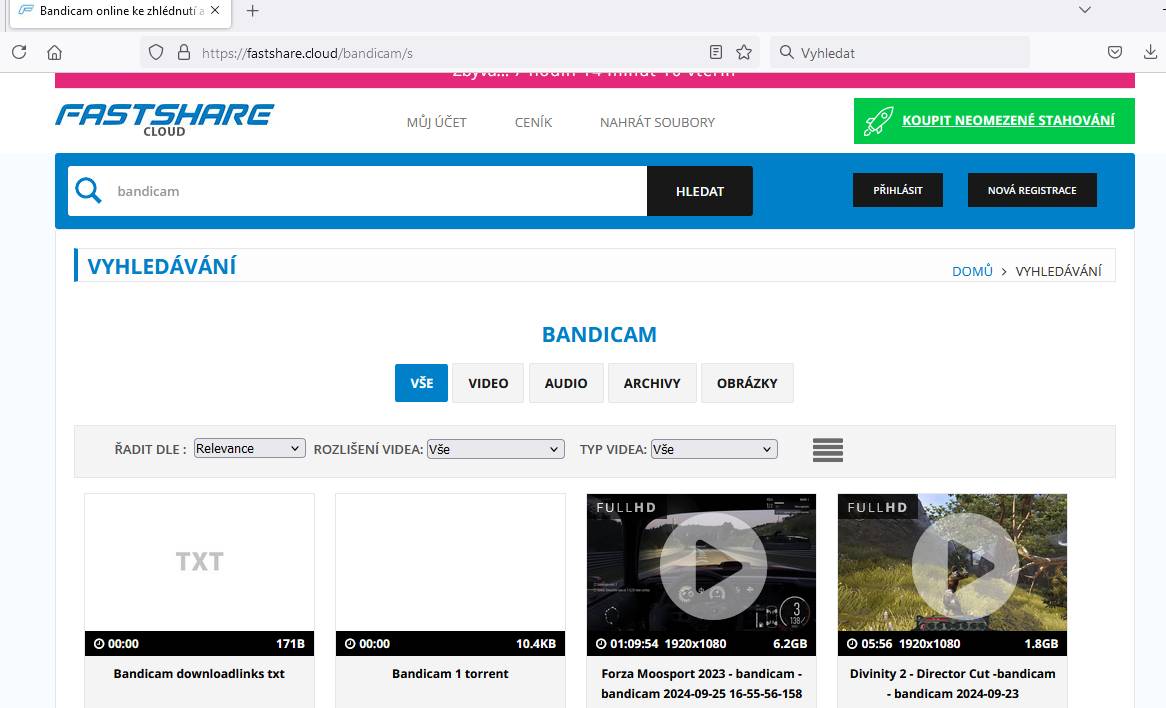Click the BANDICAM results heading

point(599,335)
